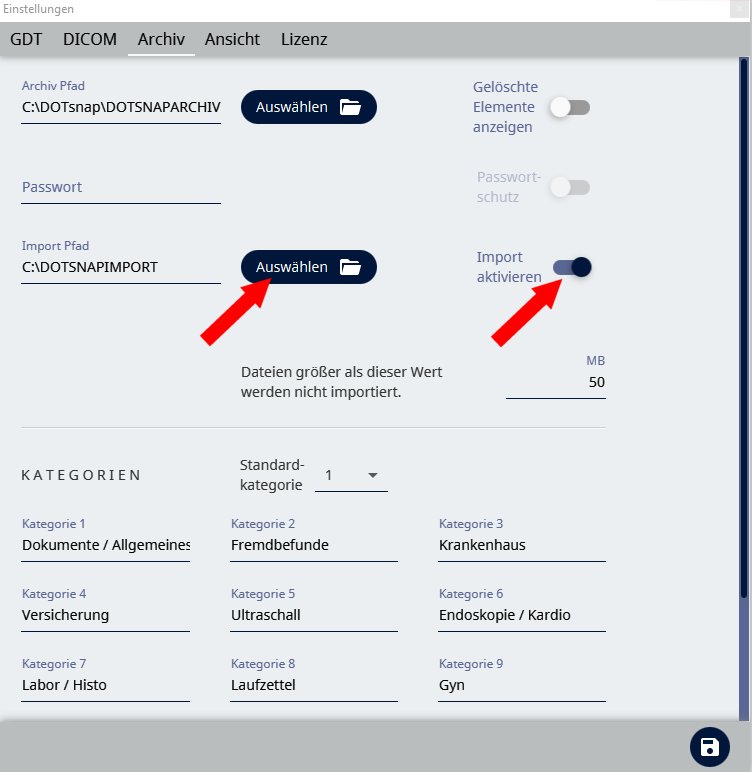This screenshot has height=772, width=752.
Task: Click the Kategorie 5 Ultraschall field
Action: pos(313,615)
